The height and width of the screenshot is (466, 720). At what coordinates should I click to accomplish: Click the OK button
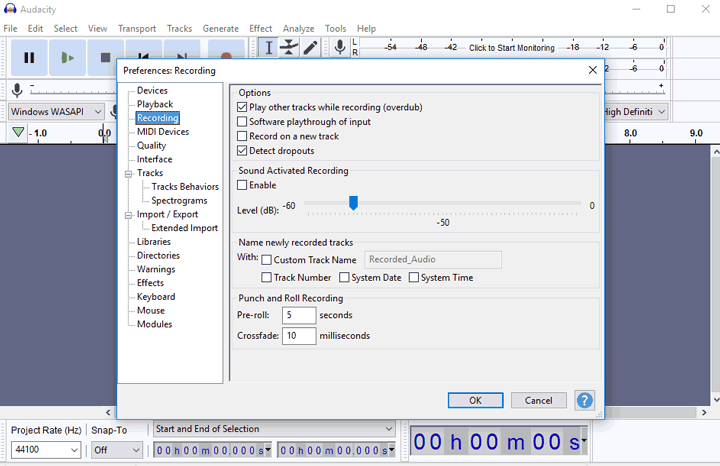(475, 400)
